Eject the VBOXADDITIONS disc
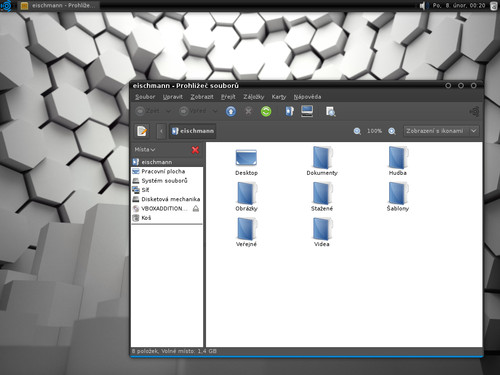Image resolution: width=500 pixels, height=375 pixels. (x=196, y=209)
